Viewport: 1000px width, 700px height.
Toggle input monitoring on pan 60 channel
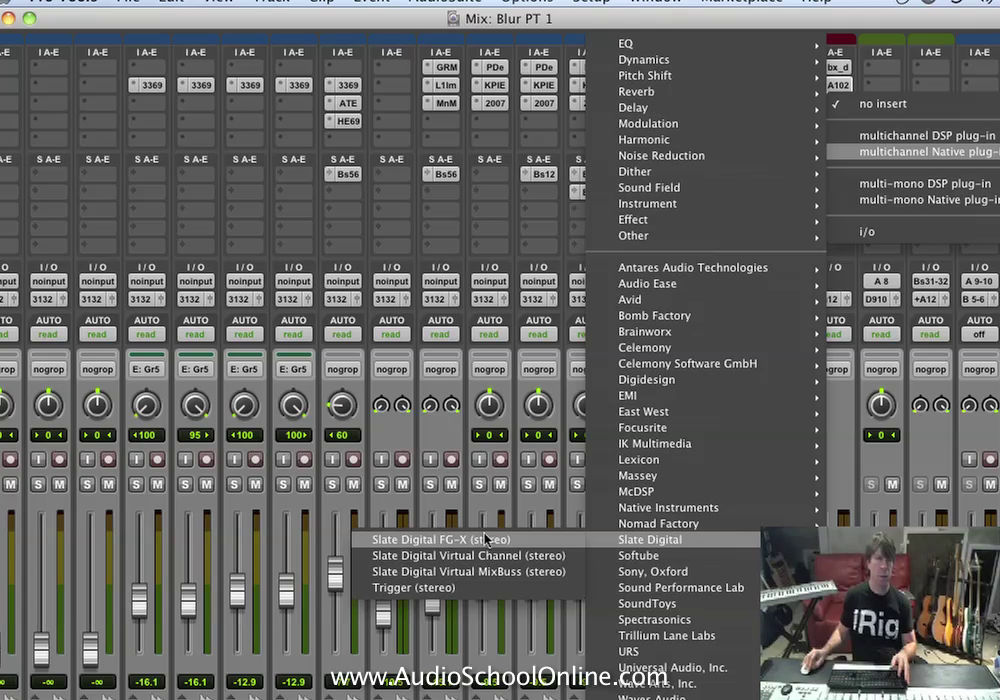tap(332, 459)
